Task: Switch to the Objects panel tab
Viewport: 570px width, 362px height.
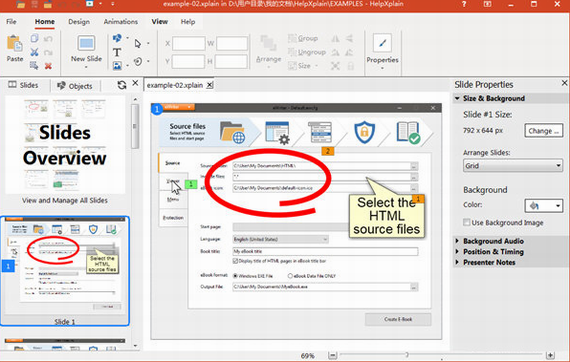Action: coord(75,86)
